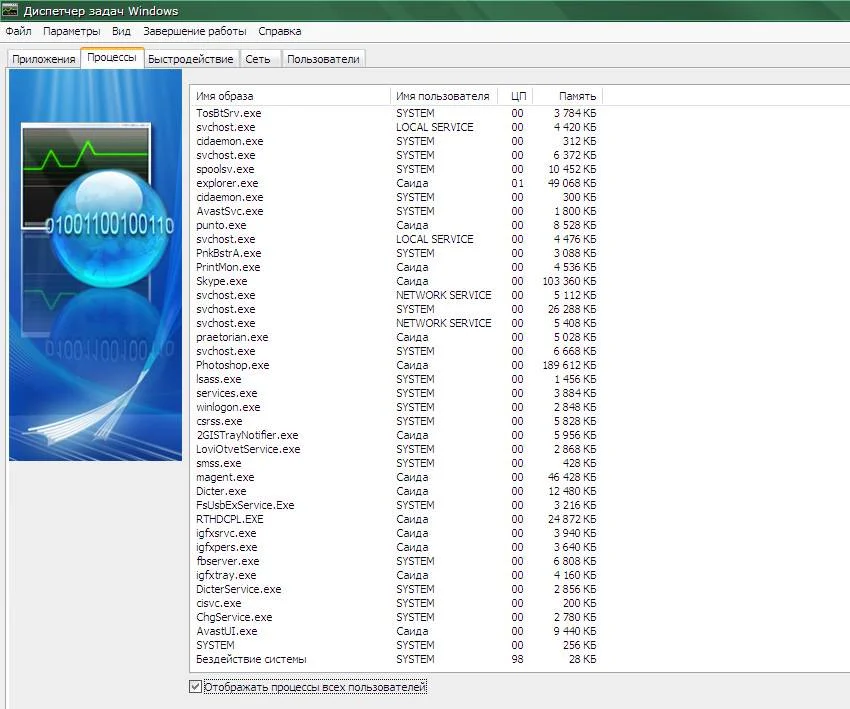The height and width of the screenshot is (709, 850).
Task: Toggle show processes from all users checkbox
Action: click(195, 687)
